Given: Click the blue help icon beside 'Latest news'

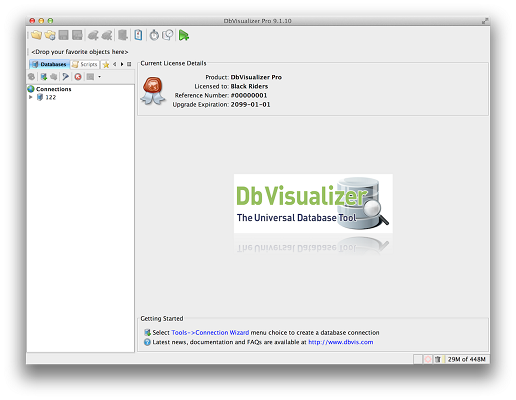Looking at the screenshot, I should coord(147,342).
